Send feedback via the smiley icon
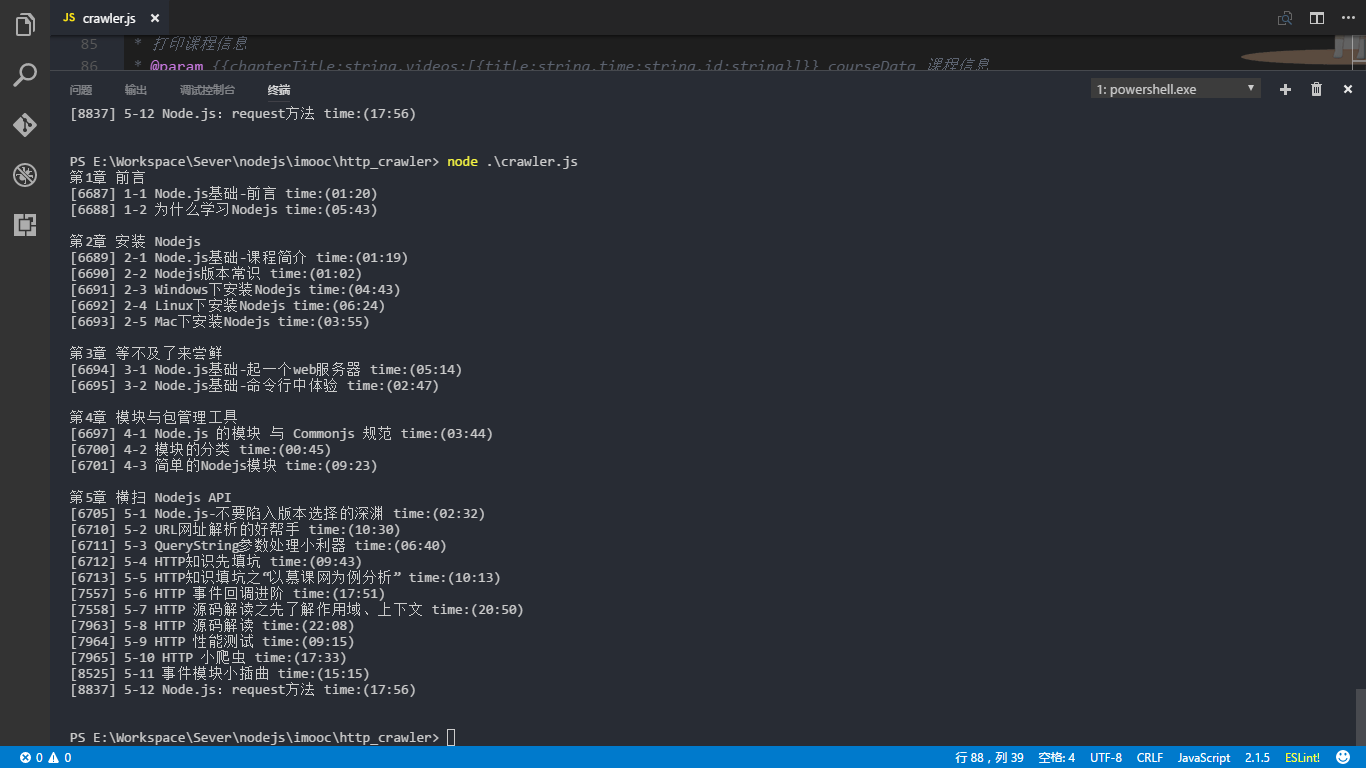Viewport: 1366px width, 768px height. pyautogui.click(x=1345, y=758)
